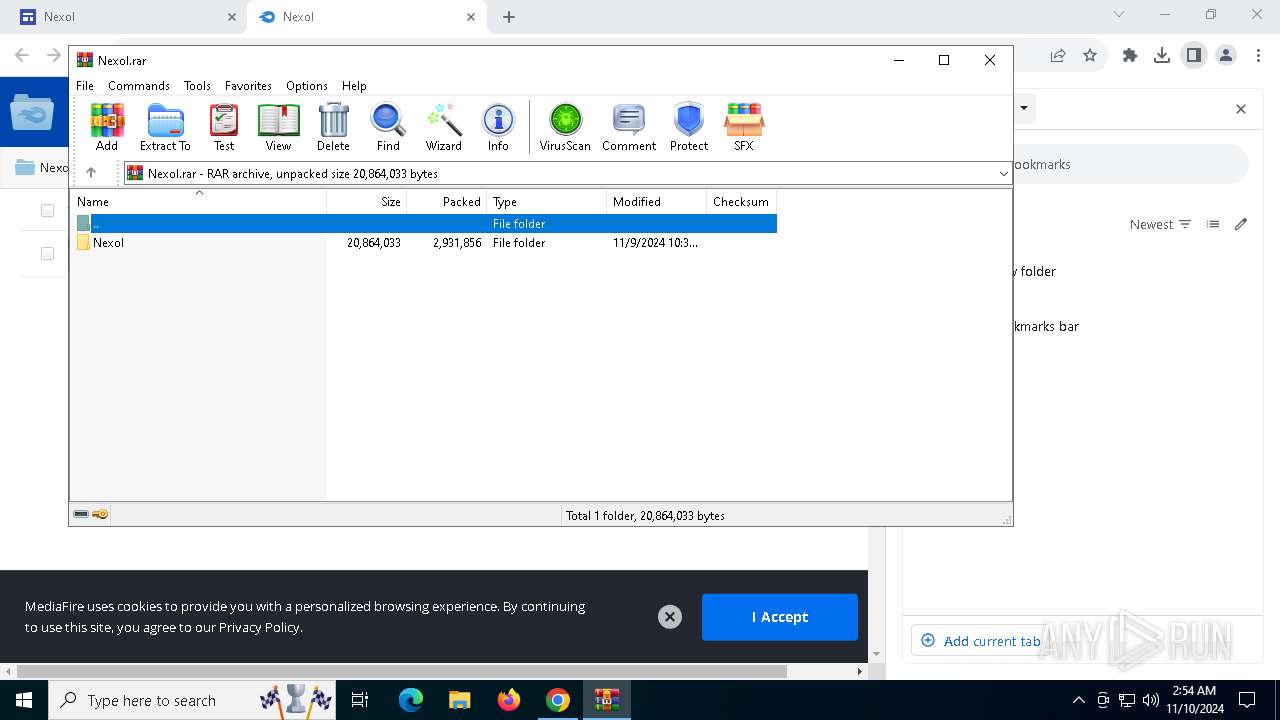Image resolution: width=1280 pixels, height=720 pixels.
Task: Show hidden system tray icons
Action: coord(1078,700)
